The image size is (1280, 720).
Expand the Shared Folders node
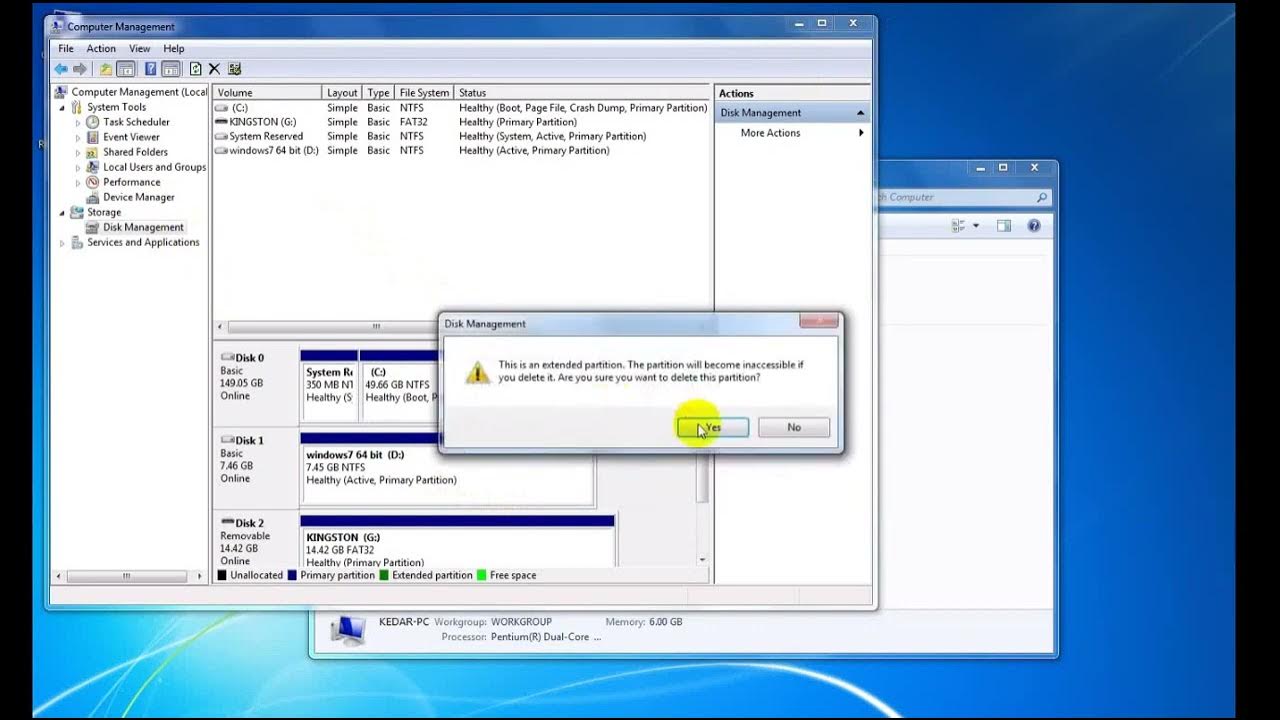point(78,152)
